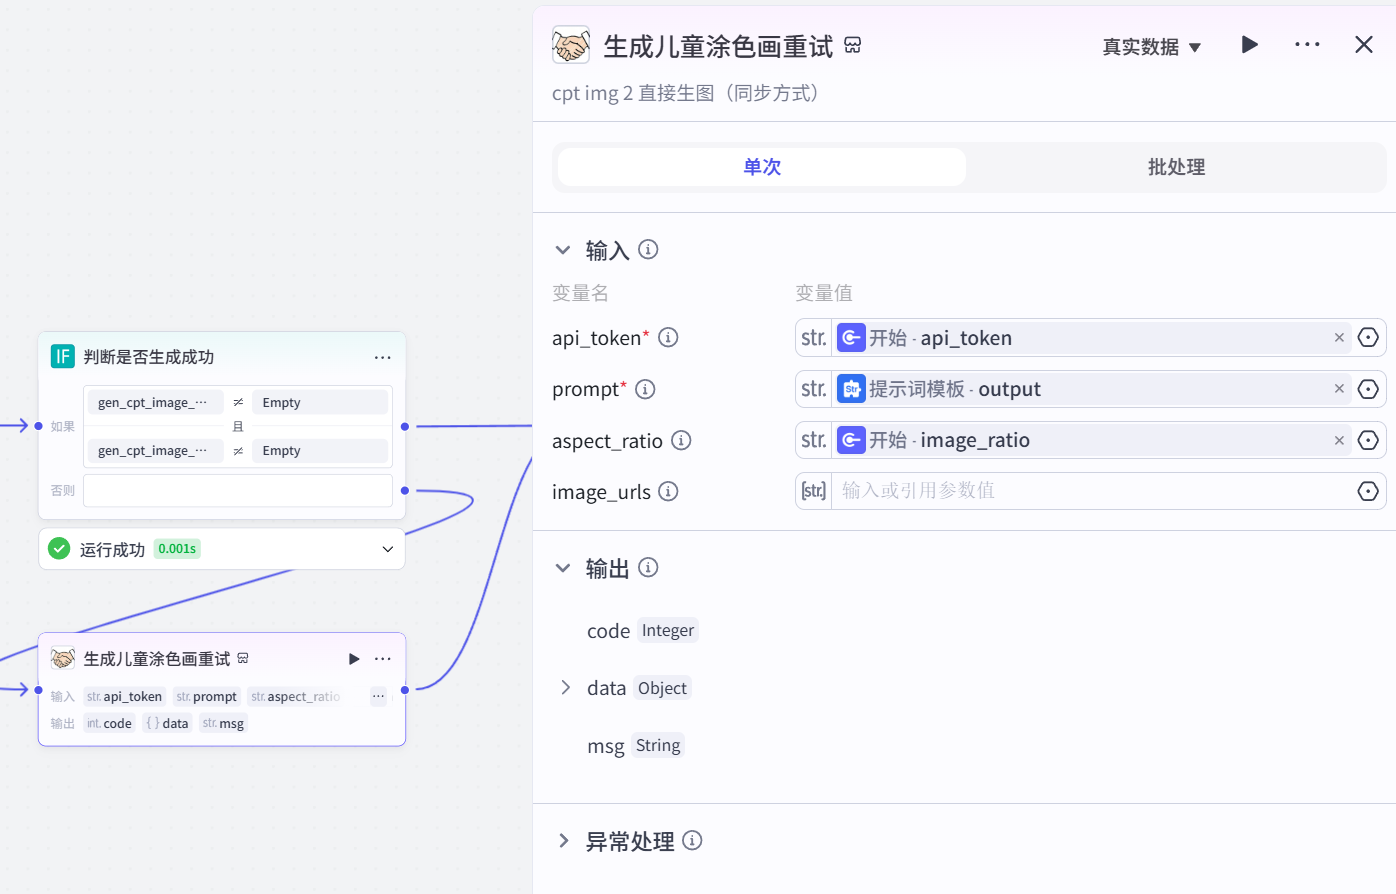Click the 否则 branch output port
1396x894 pixels.
tap(405, 491)
